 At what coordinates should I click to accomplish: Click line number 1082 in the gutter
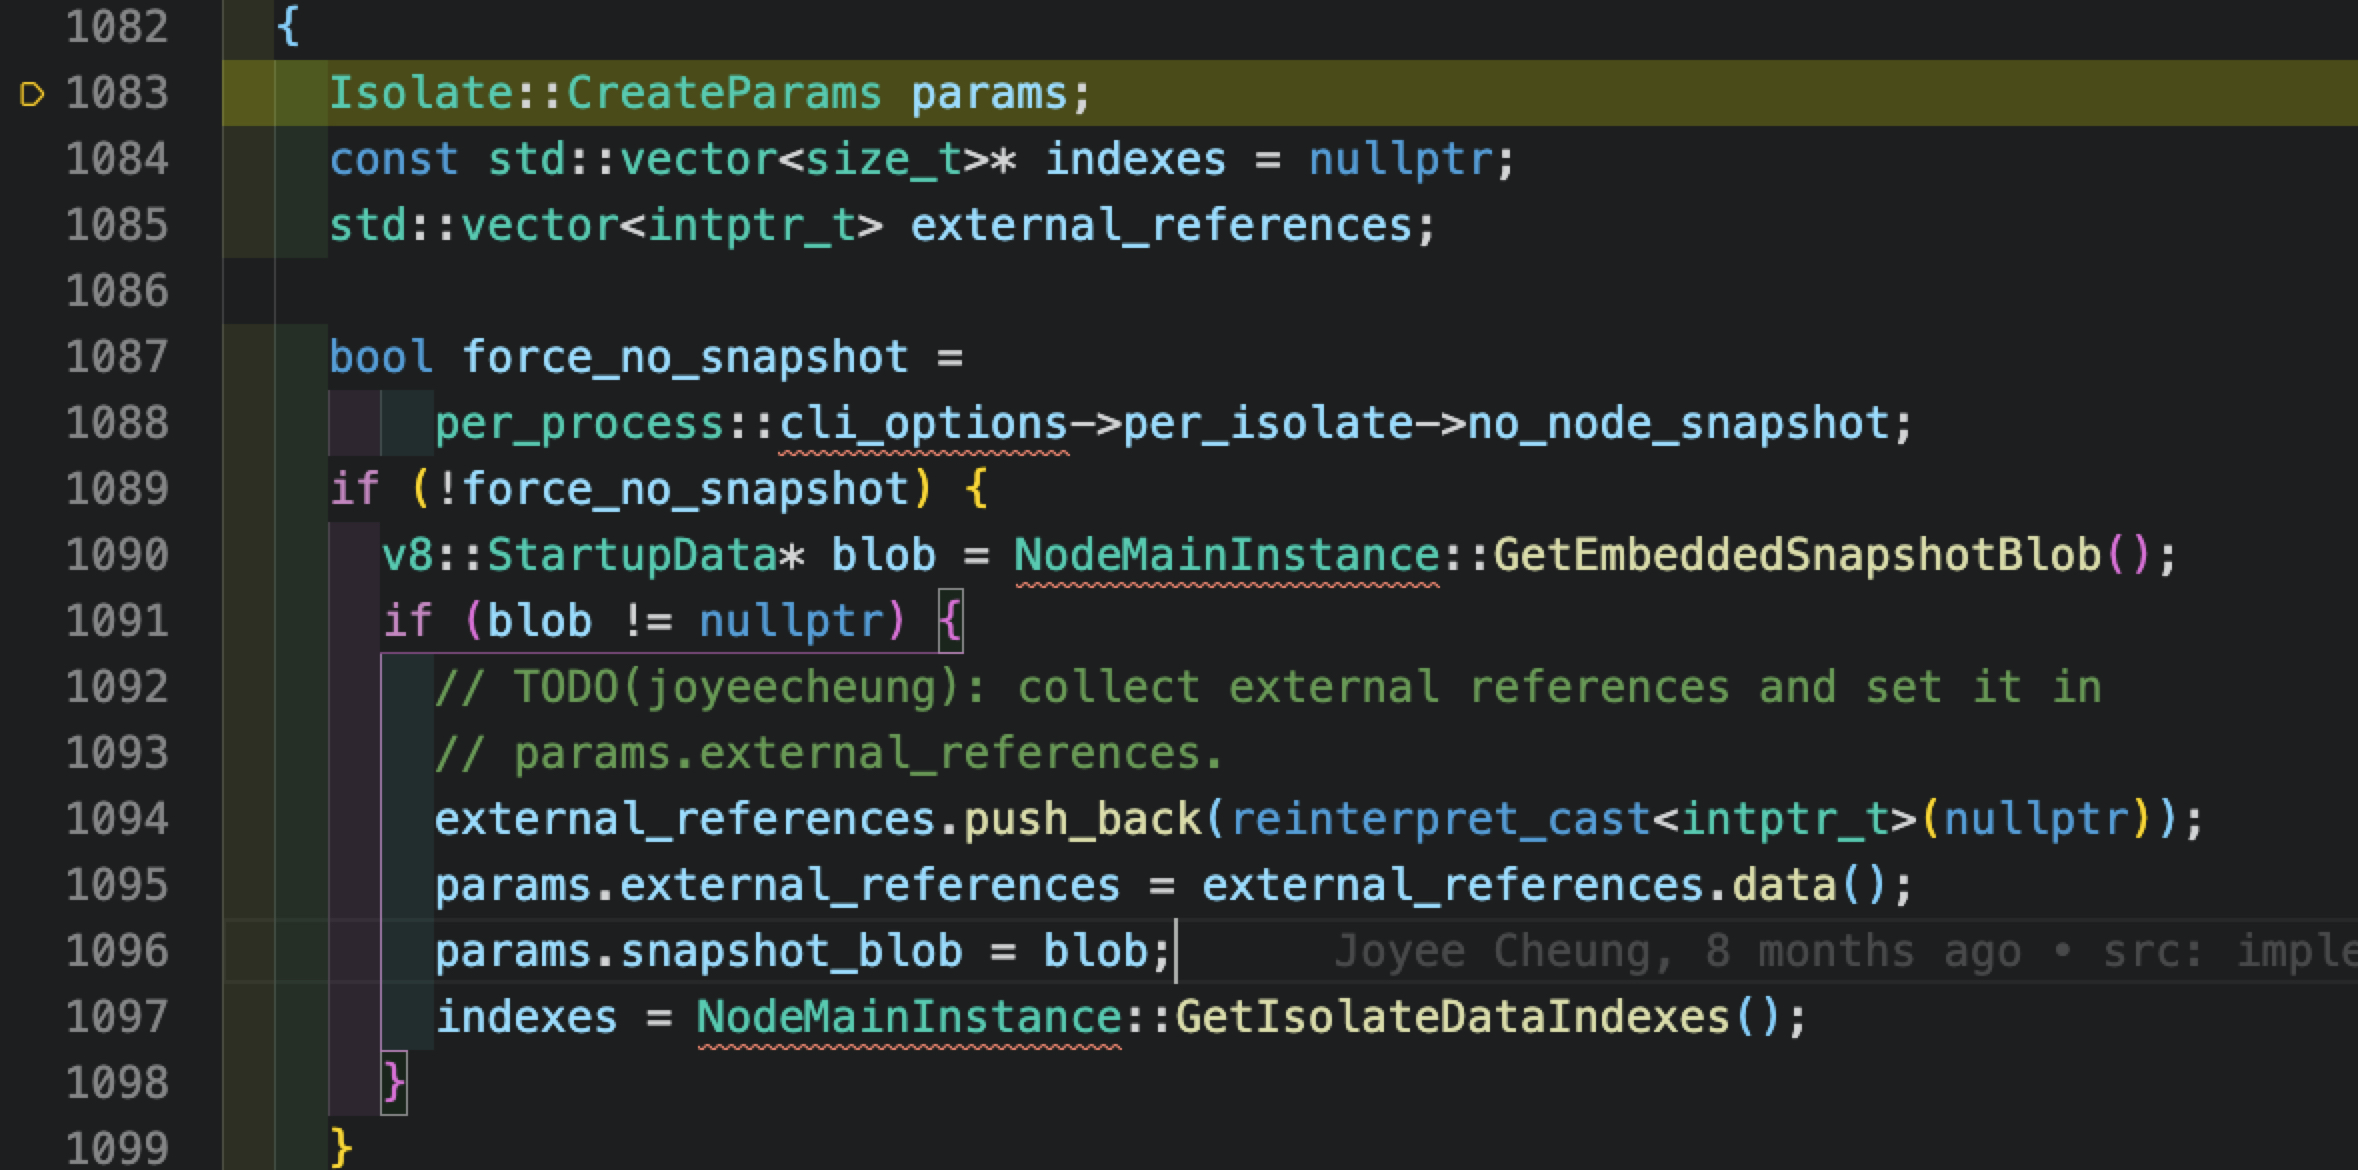click(x=117, y=26)
